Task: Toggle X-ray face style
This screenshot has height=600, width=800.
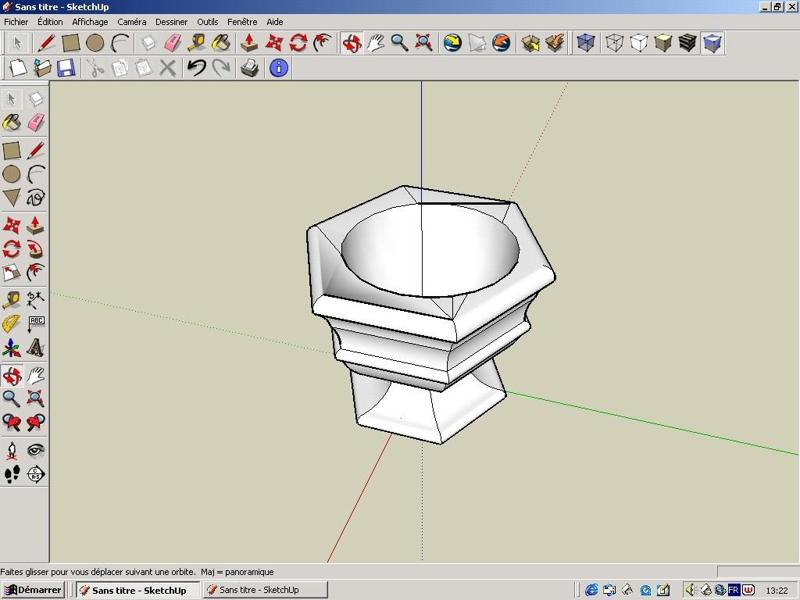Action: pyautogui.click(x=586, y=43)
